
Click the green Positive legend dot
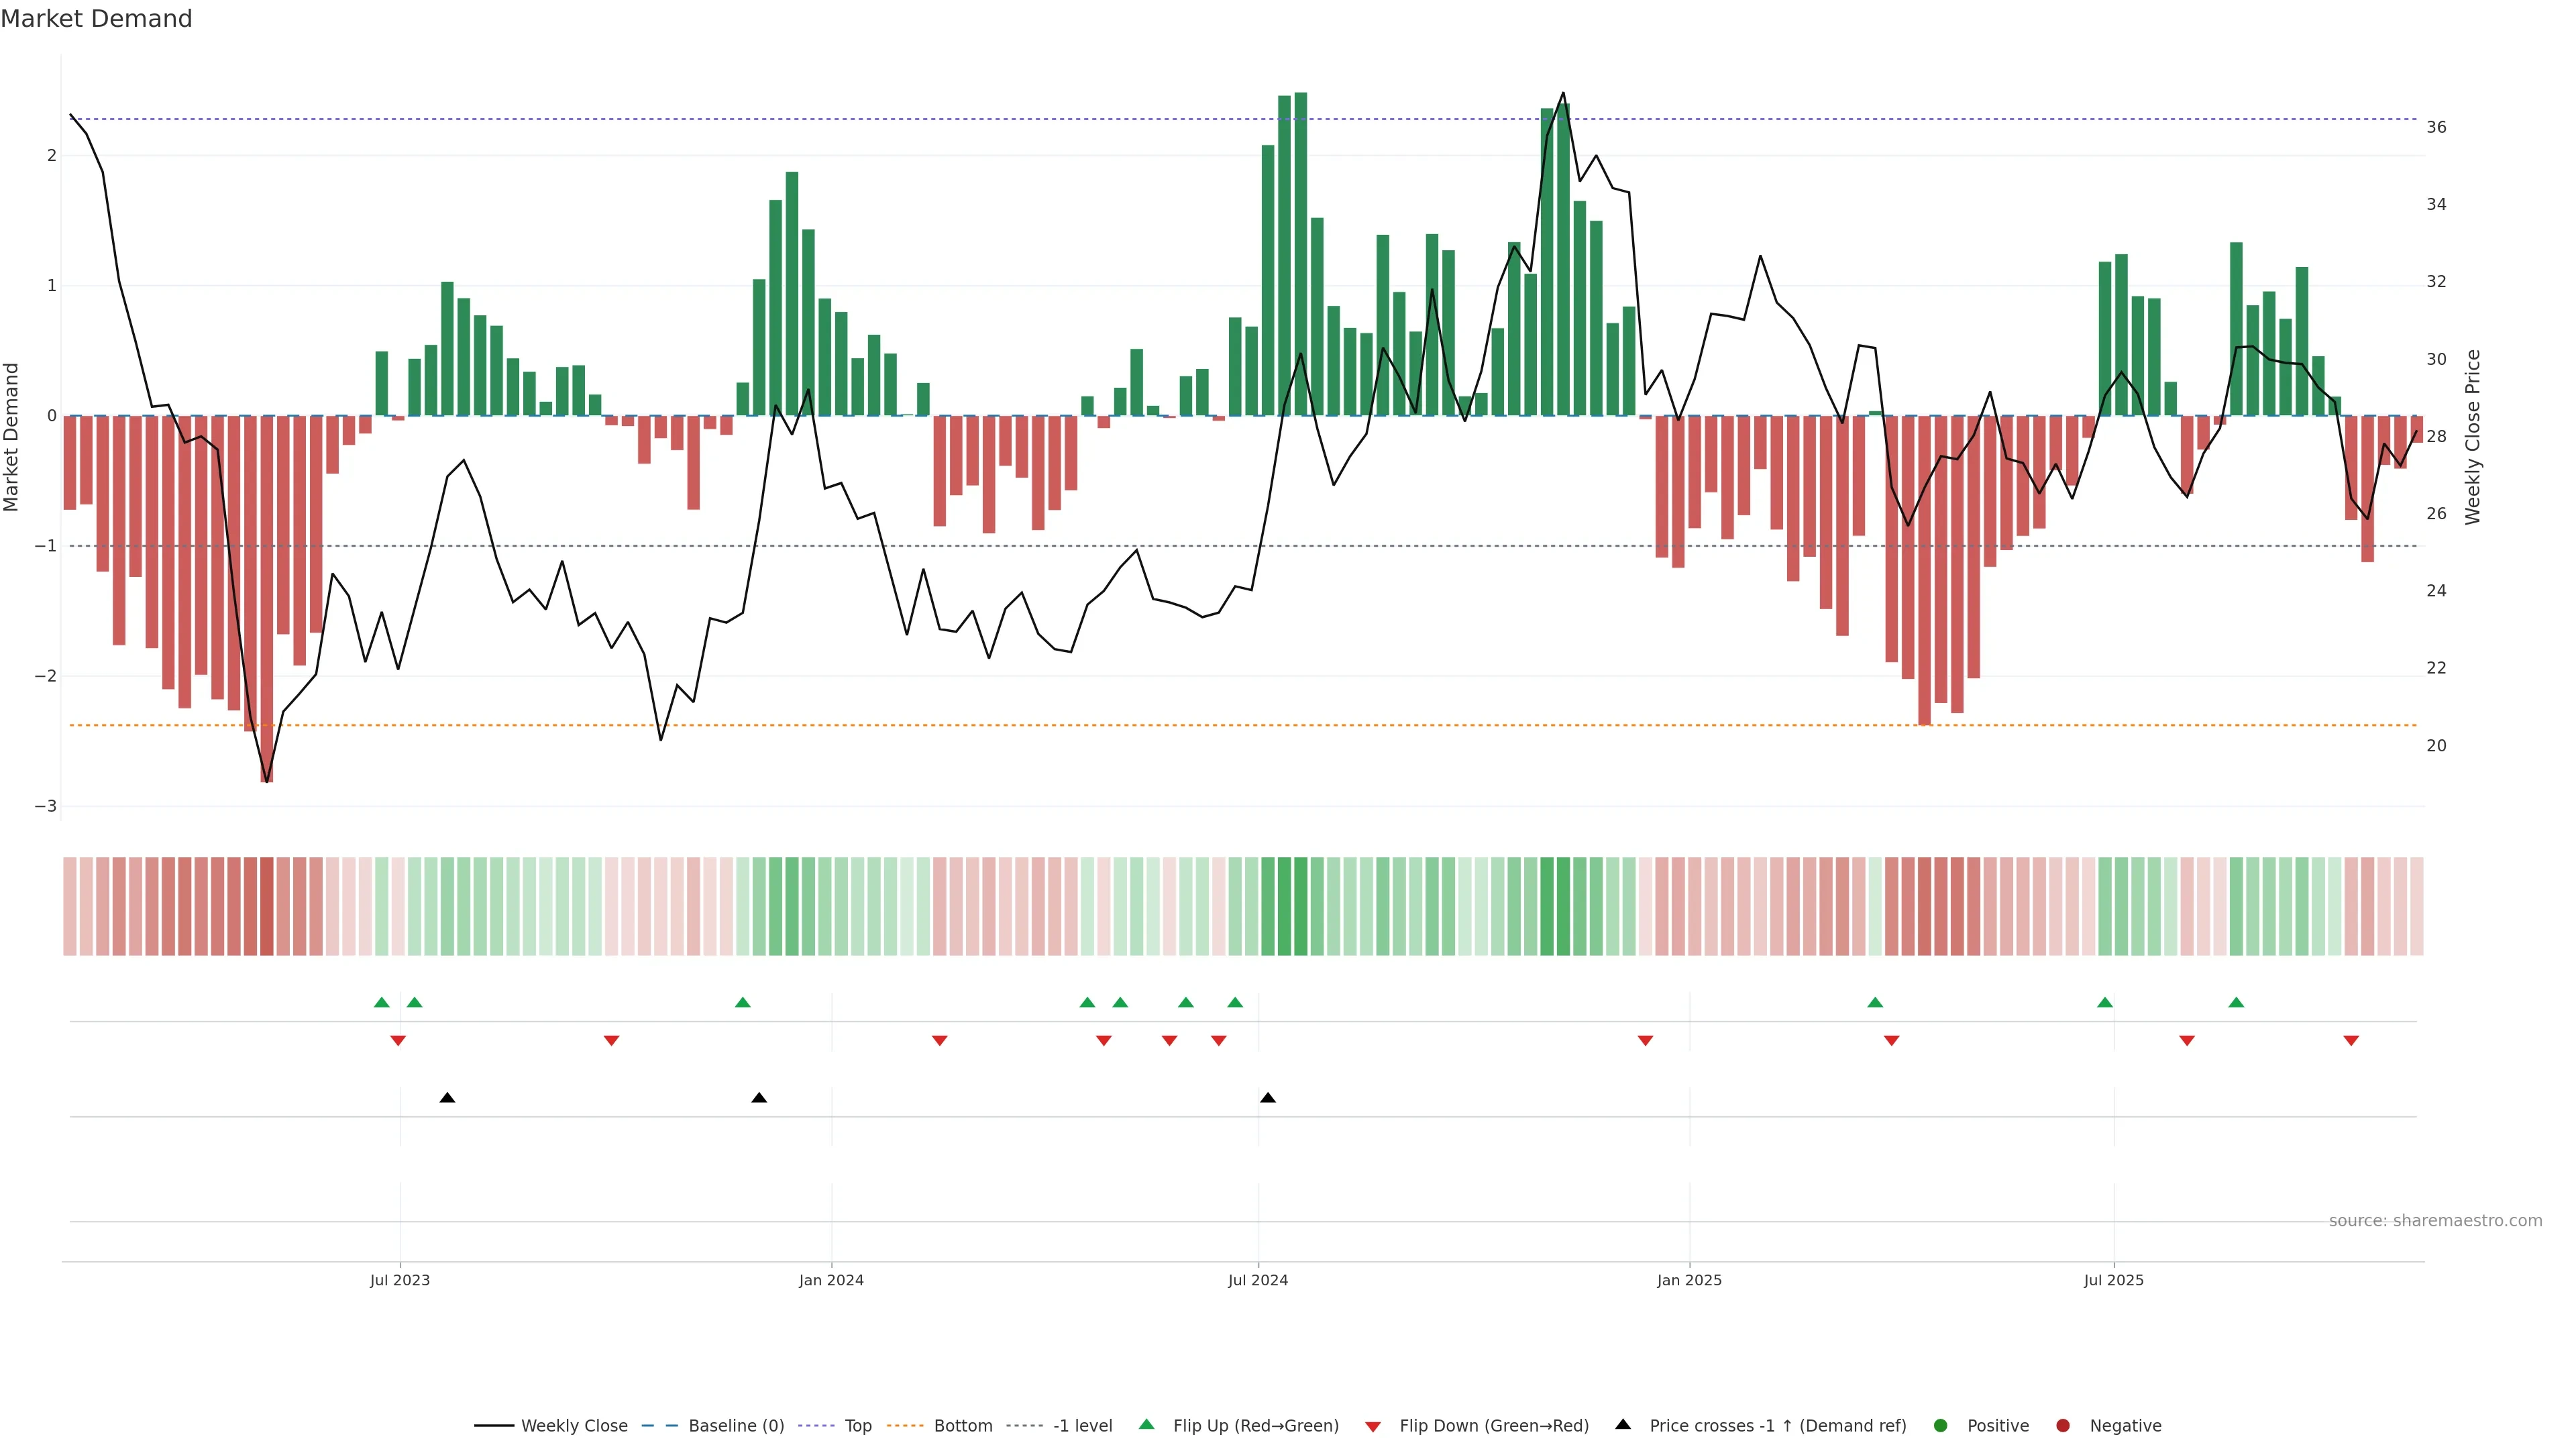point(1941,1426)
